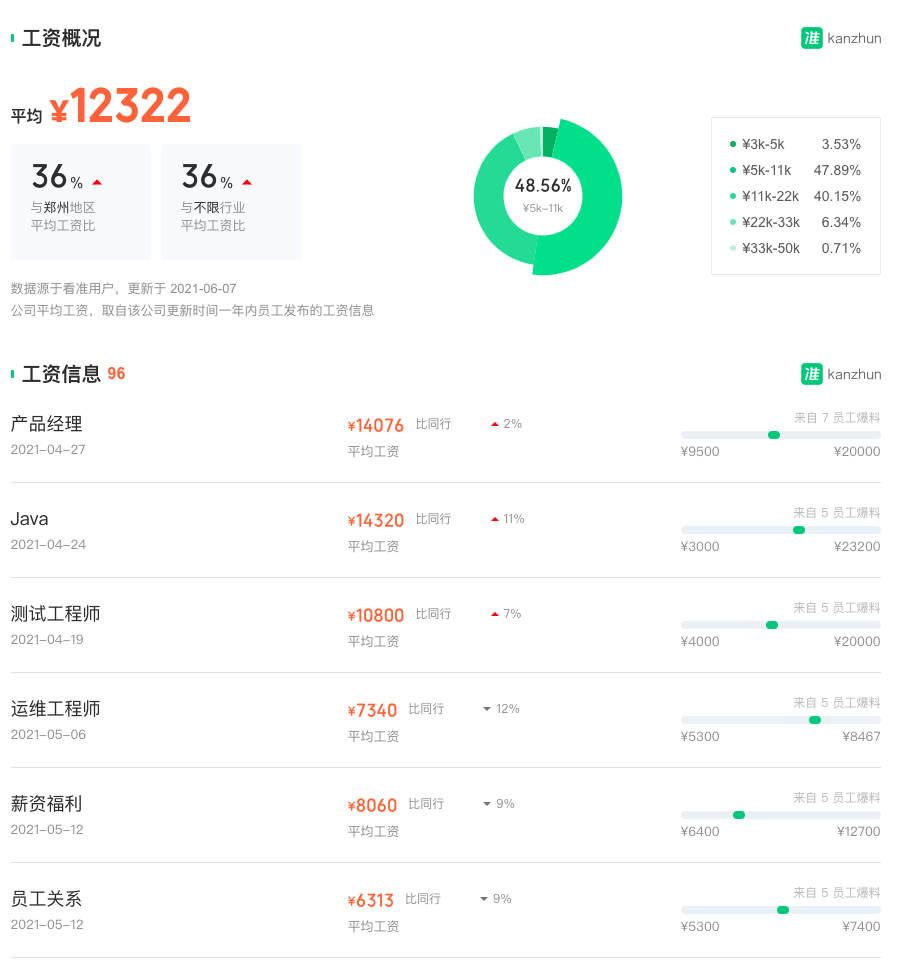Click the 测试工程师 salary range slider marker

(772, 625)
